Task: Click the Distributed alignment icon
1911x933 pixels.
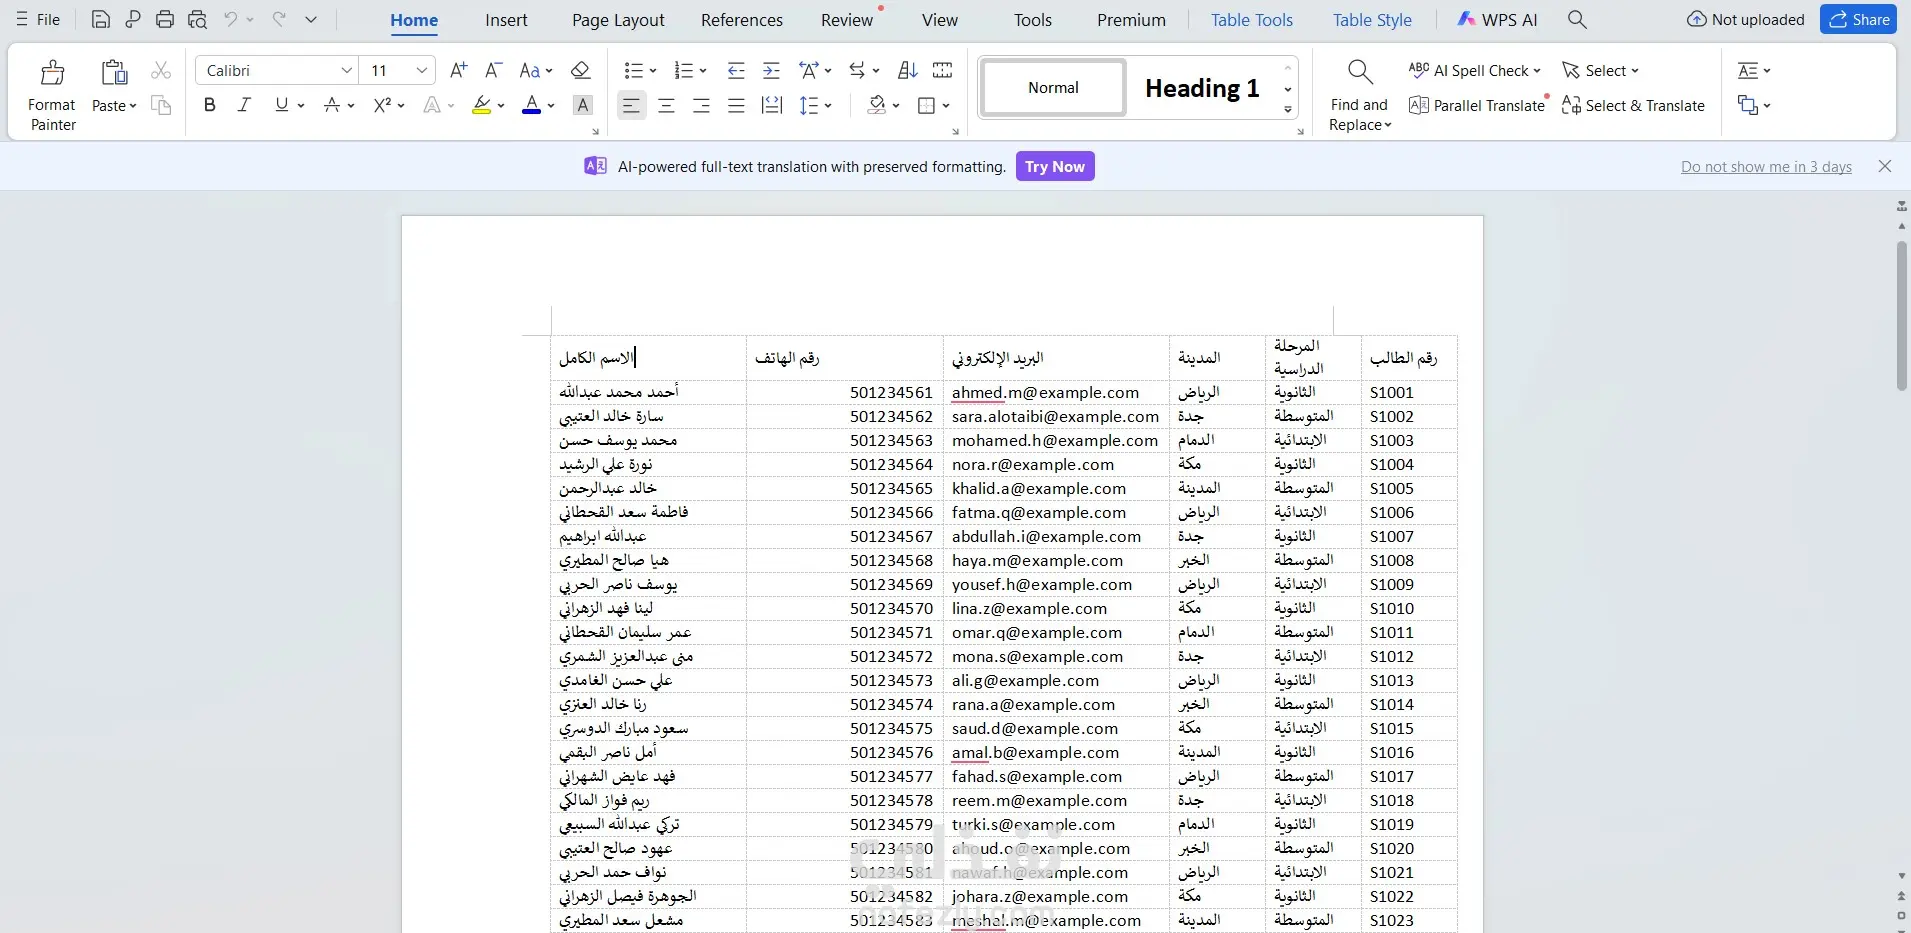Action: 772,105
